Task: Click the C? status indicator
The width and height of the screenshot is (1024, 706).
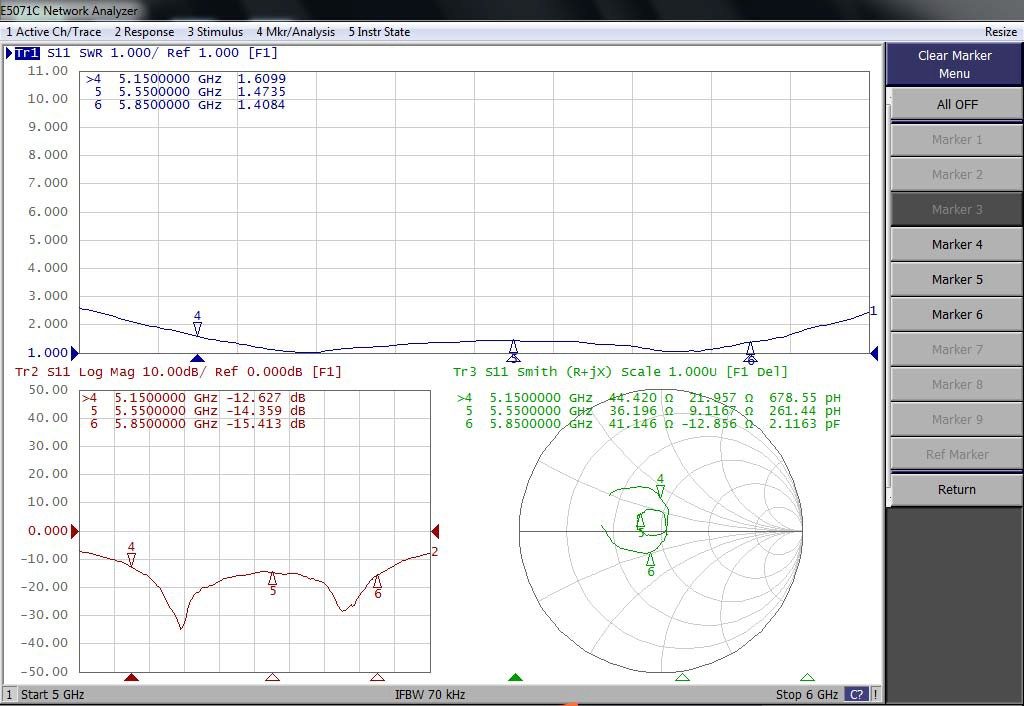Action: pyautogui.click(x=857, y=694)
